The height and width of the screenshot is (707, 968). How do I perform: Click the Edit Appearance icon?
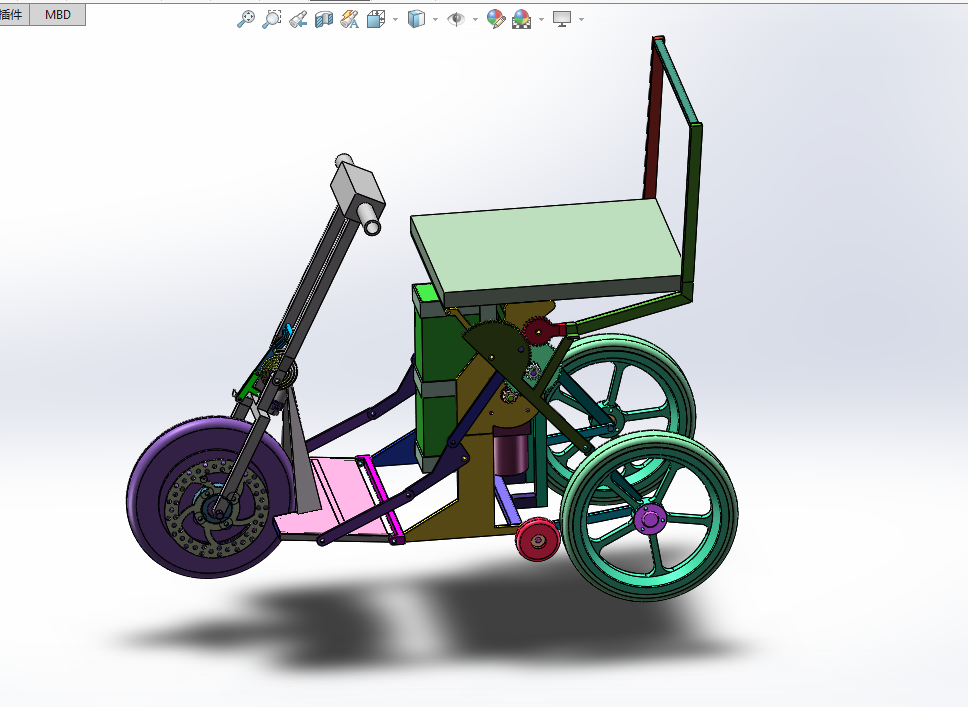(x=496, y=19)
